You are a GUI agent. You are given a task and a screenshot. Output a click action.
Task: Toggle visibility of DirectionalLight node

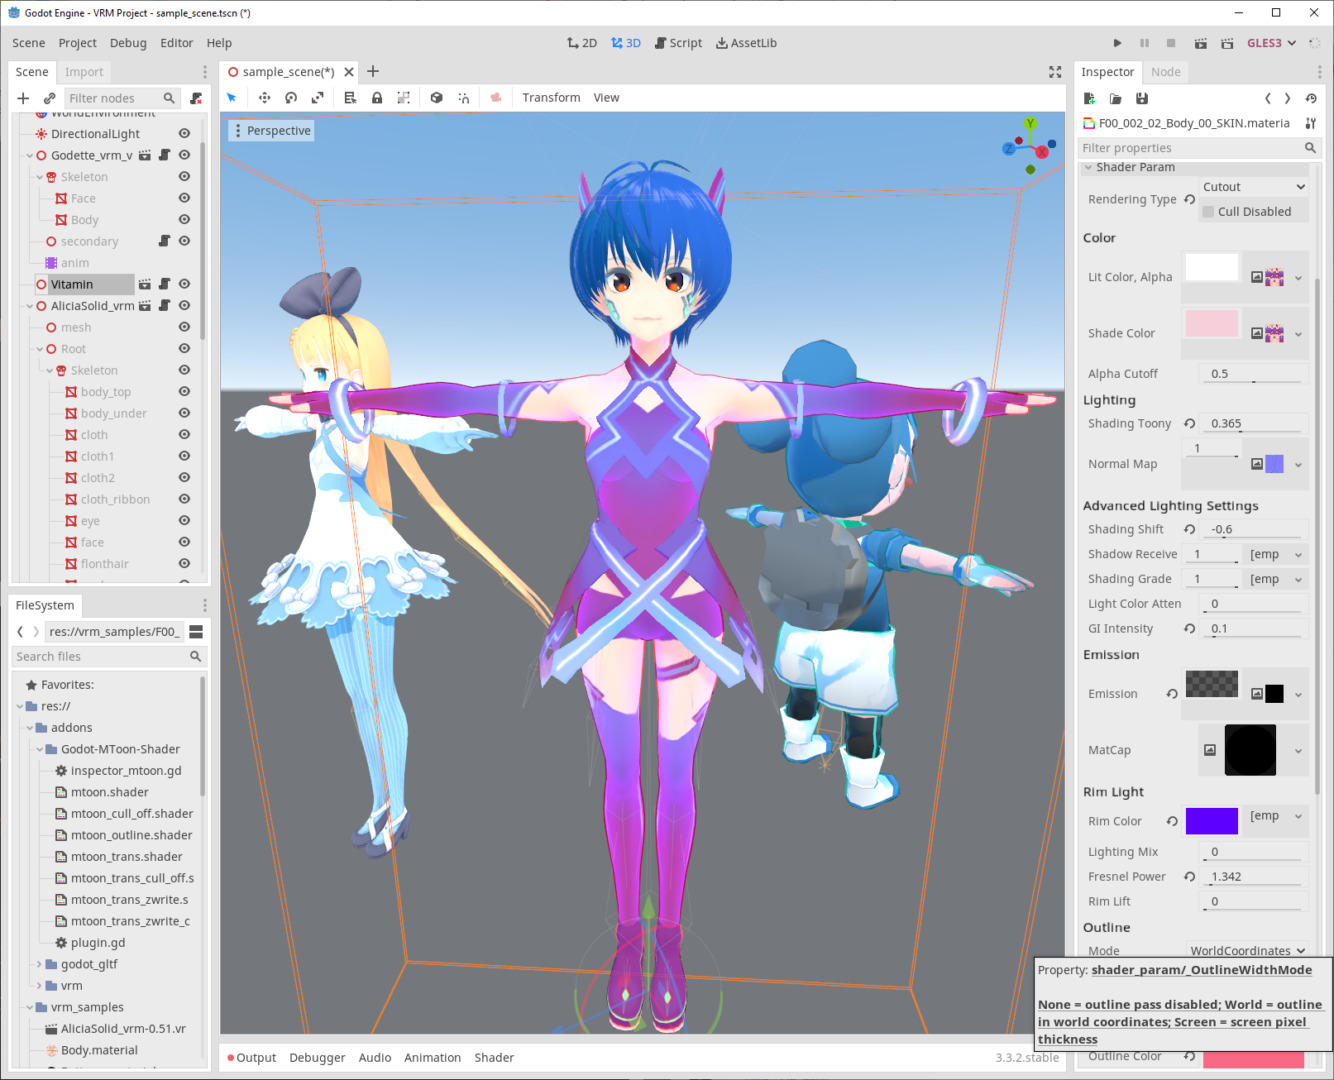coord(184,133)
